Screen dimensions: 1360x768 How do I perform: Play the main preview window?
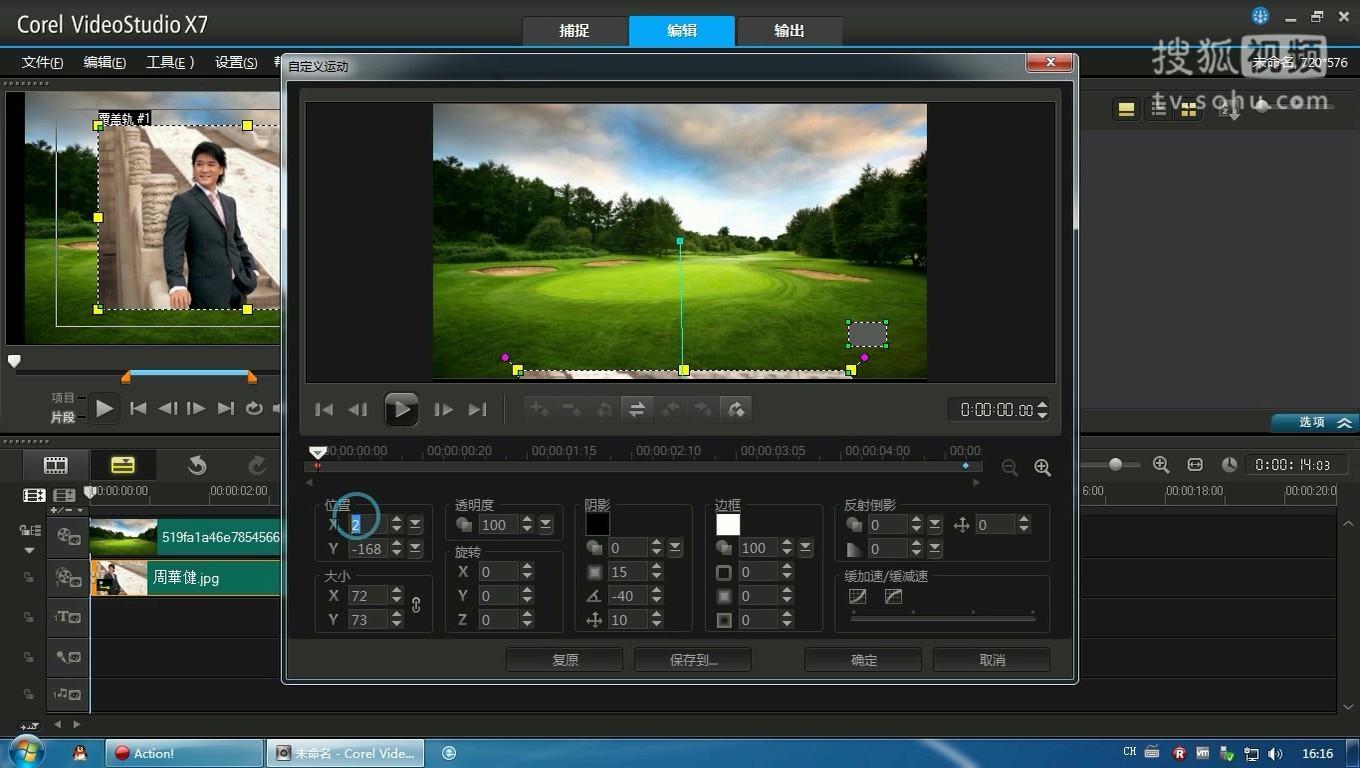[104, 408]
